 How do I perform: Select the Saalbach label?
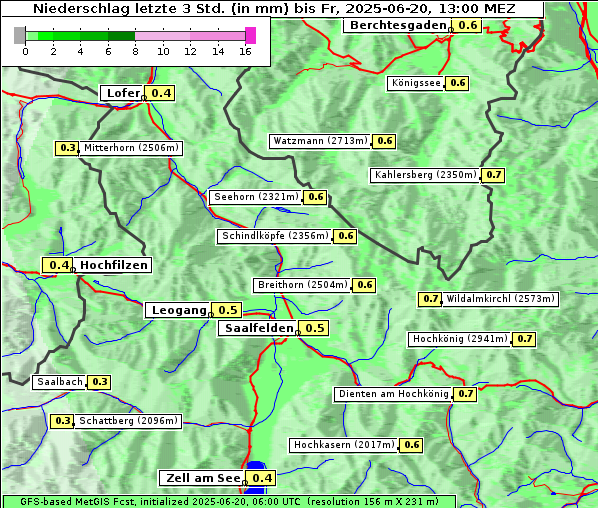(x=59, y=382)
